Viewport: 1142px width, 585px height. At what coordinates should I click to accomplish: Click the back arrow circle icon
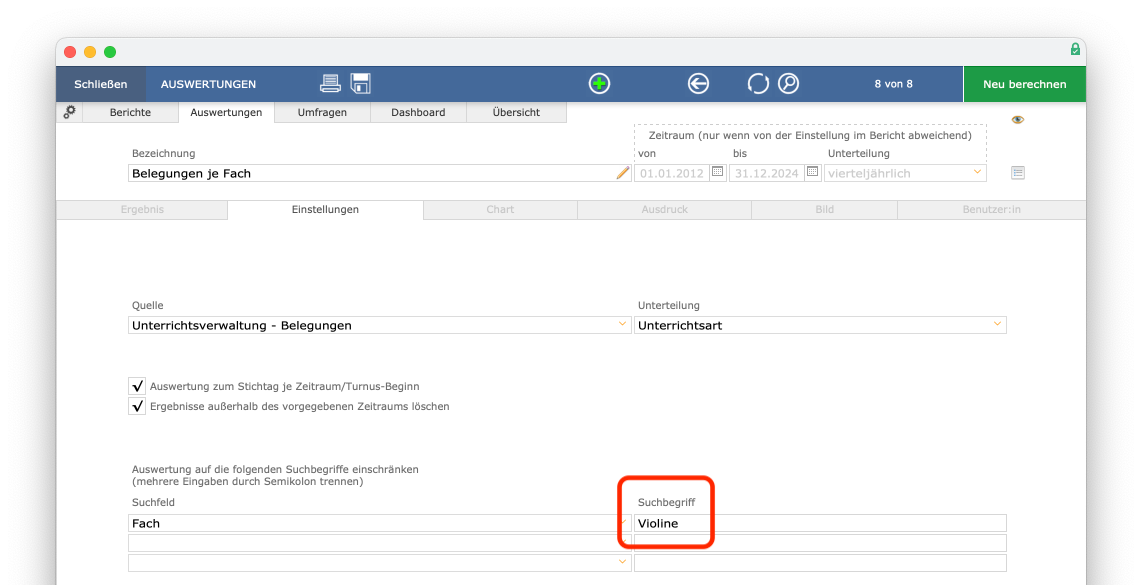698,84
